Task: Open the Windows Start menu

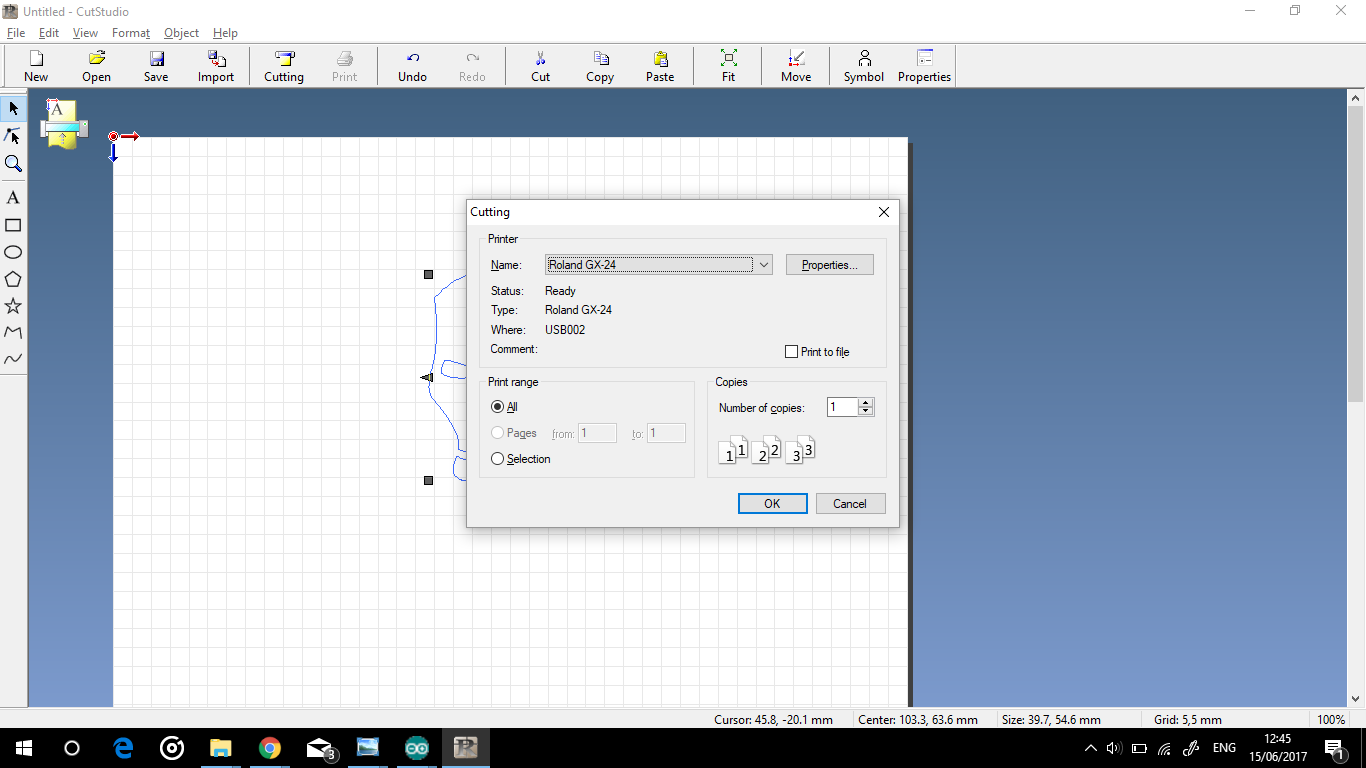Action: coord(24,748)
